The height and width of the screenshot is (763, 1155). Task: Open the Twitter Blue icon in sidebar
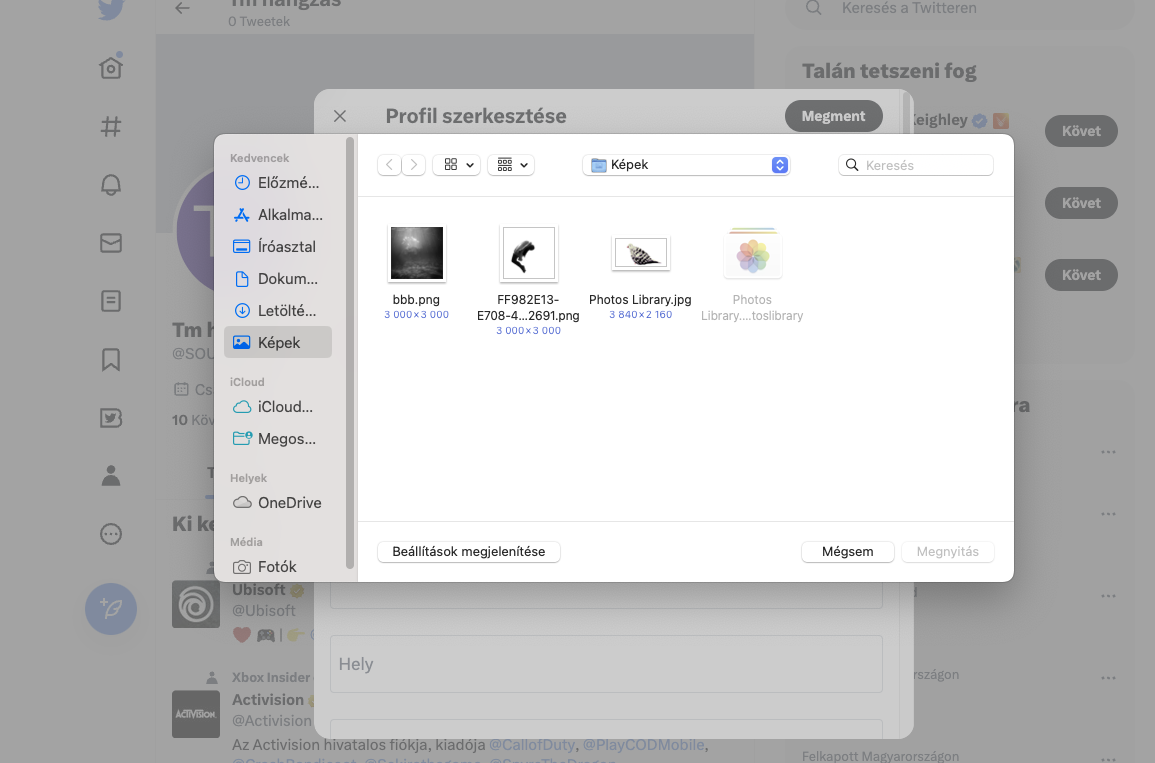point(111,418)
